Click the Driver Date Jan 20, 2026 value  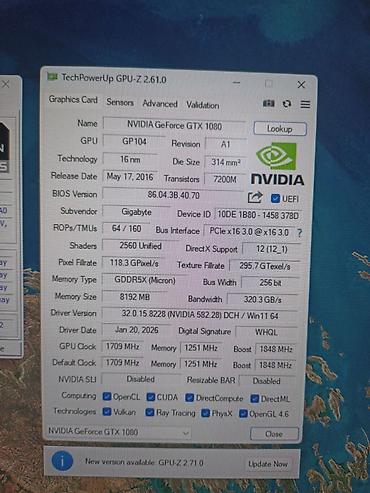pos(136,330)
